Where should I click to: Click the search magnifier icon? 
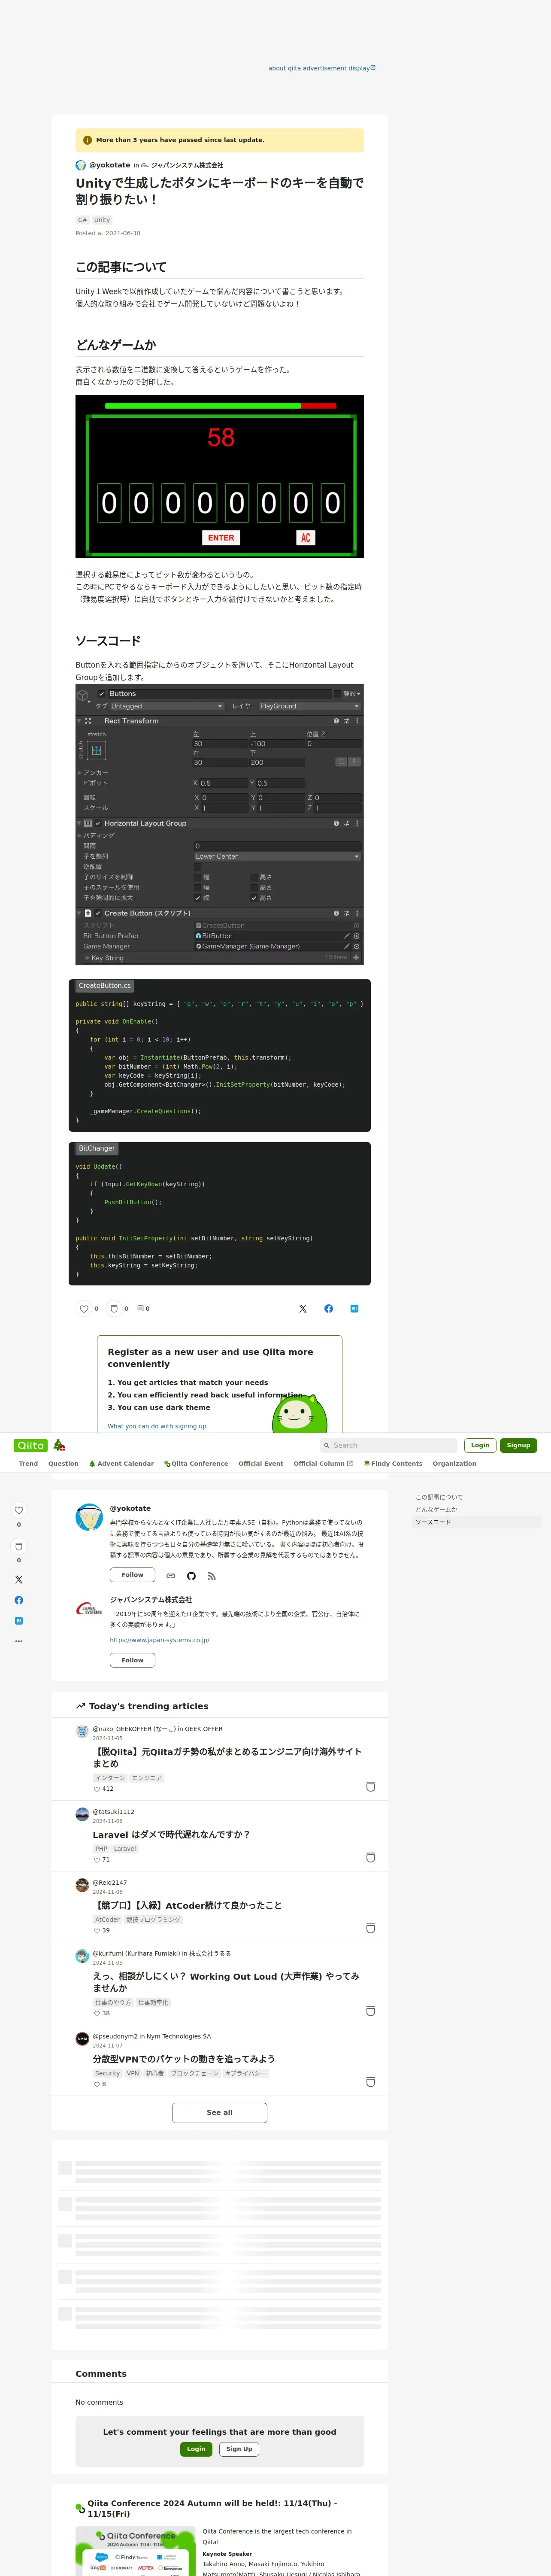coord(326,1445)
